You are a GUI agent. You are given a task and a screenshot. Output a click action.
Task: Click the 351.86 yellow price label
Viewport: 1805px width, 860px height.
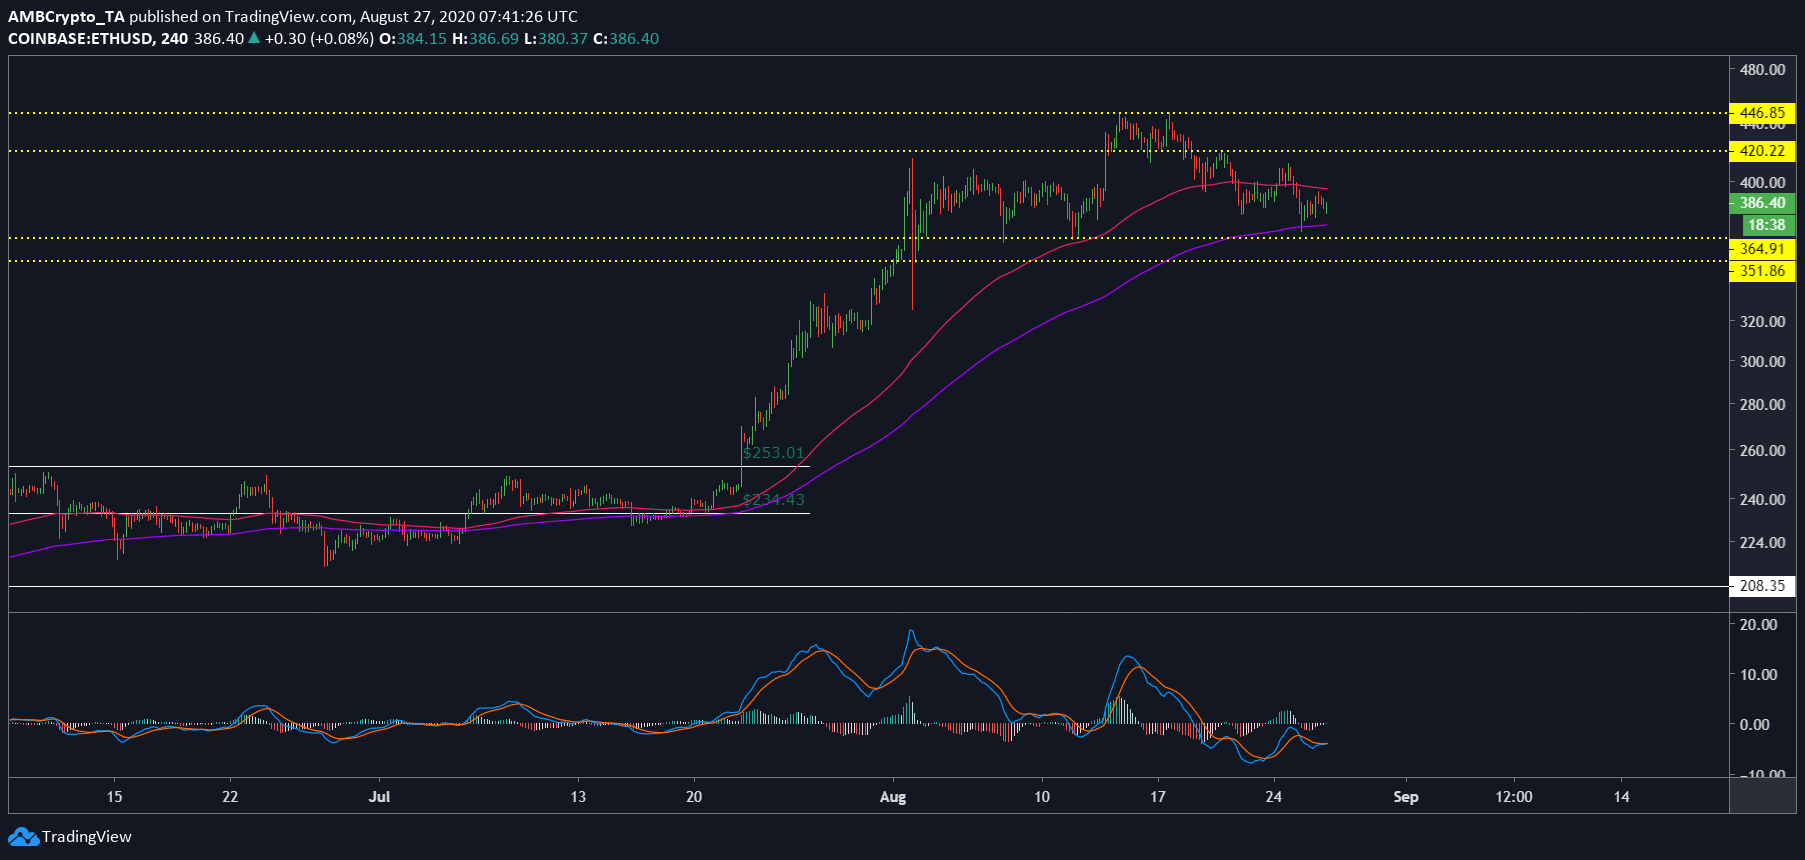click(x=1762, y=271)
